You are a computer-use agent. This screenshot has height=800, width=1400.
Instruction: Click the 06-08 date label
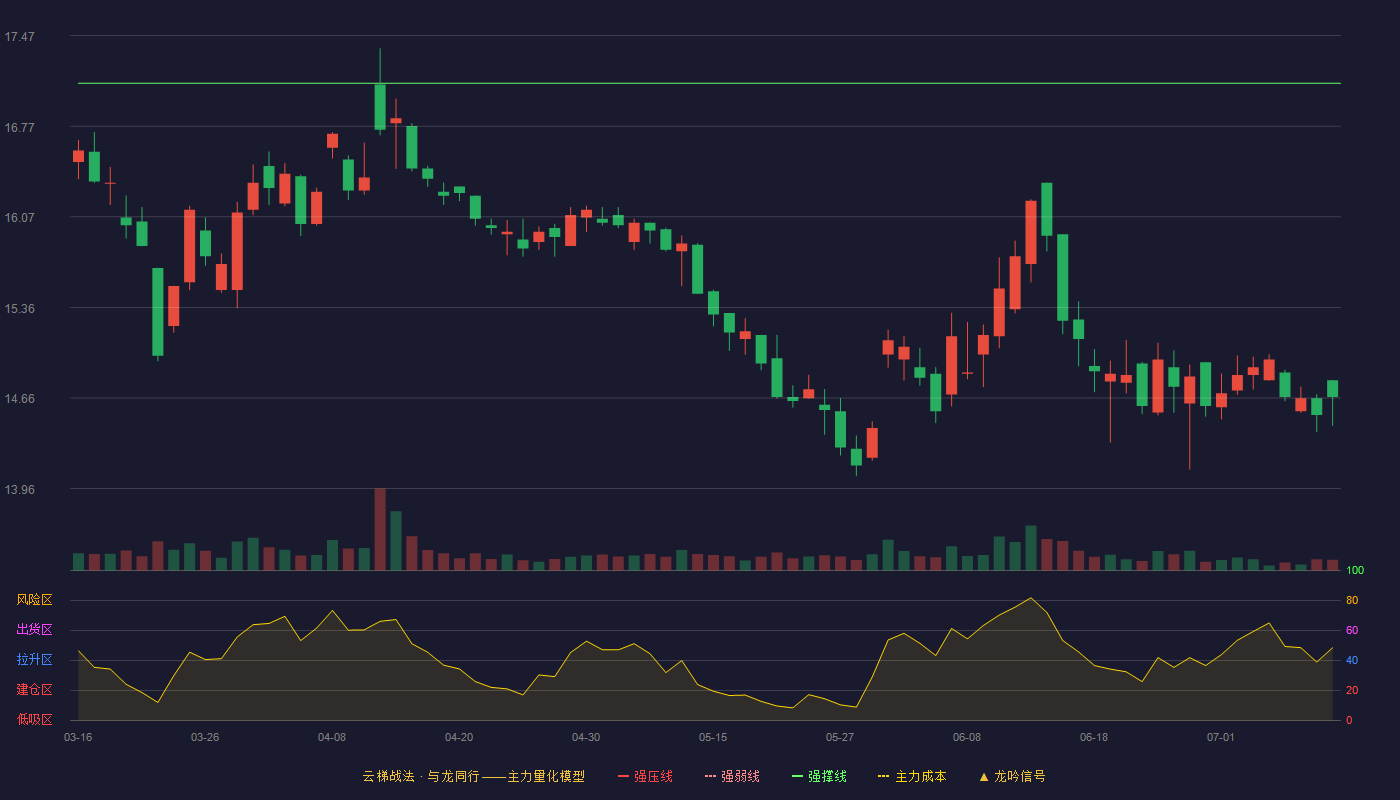(967, 737)
